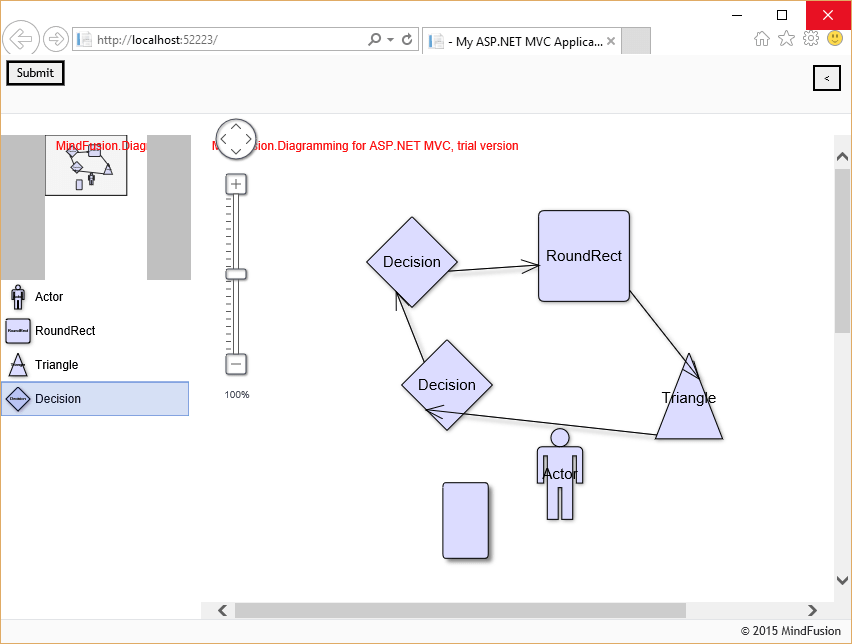Switch to the My ASP.NET MVC Application tab
The height and width of the screenshot is (644, 852).
click(x=520, y=41)
